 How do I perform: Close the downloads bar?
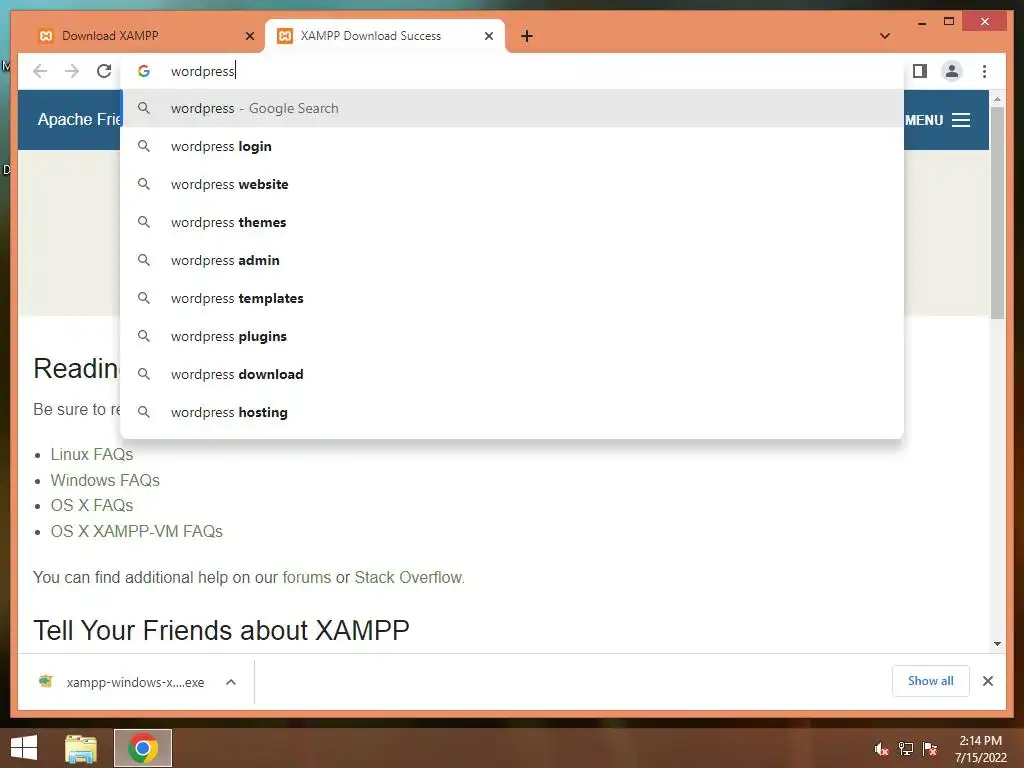988,681
